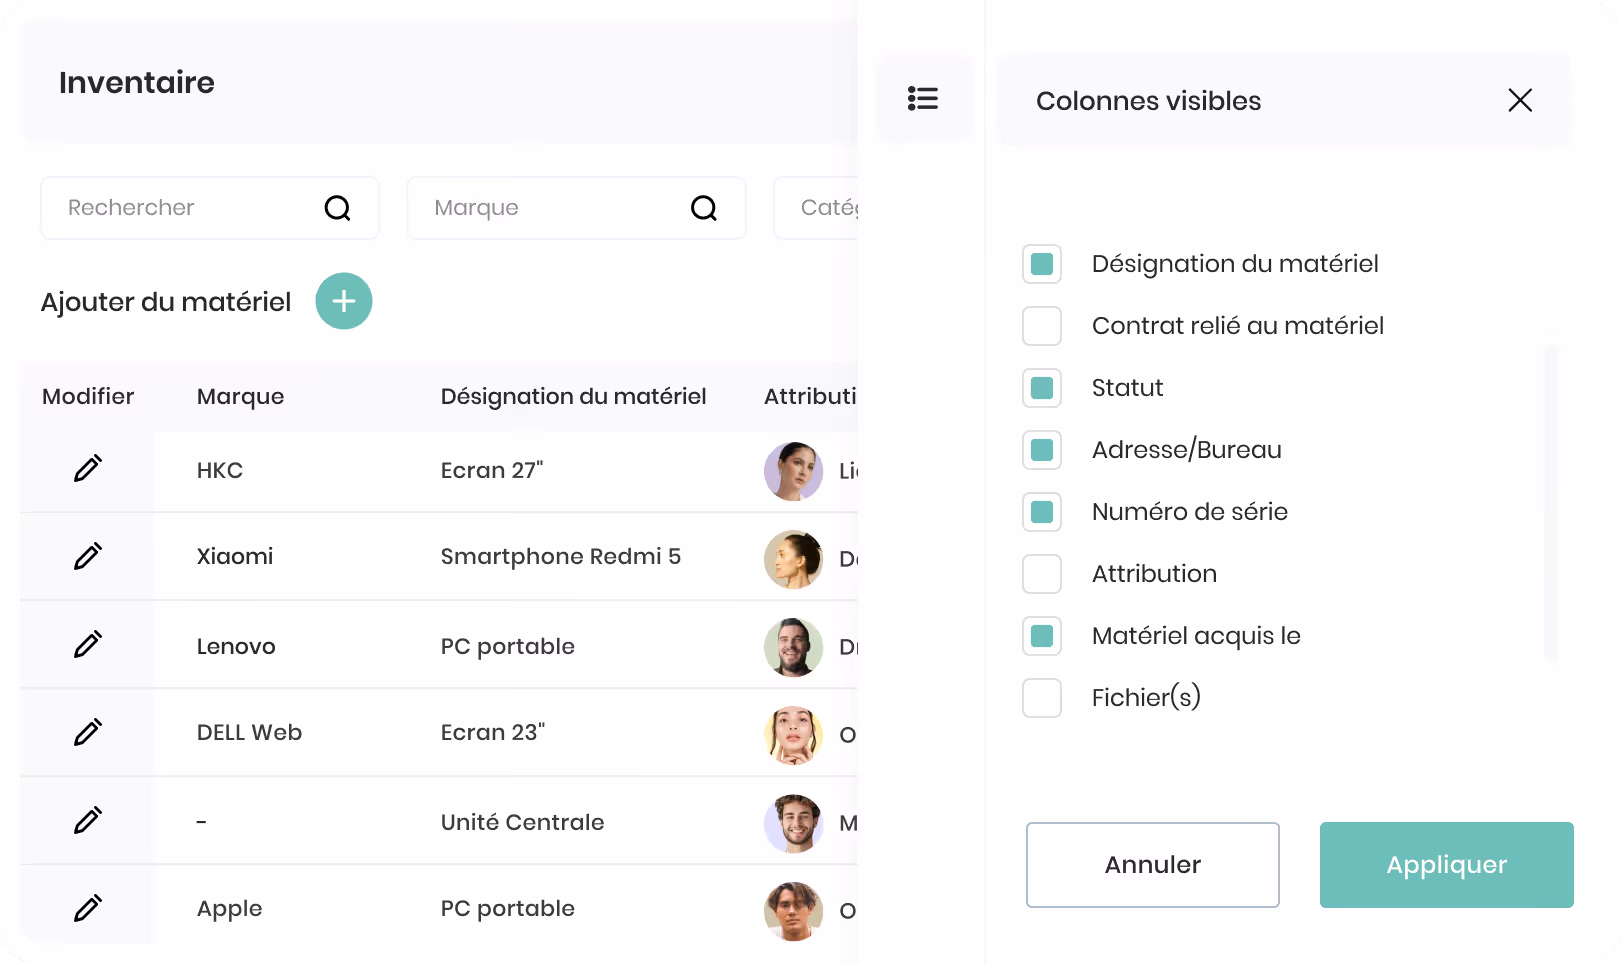The width and height of the screenshot is (1622, 964).
Task: Open edit for the Lenovo row
Action: pos(88,644)
